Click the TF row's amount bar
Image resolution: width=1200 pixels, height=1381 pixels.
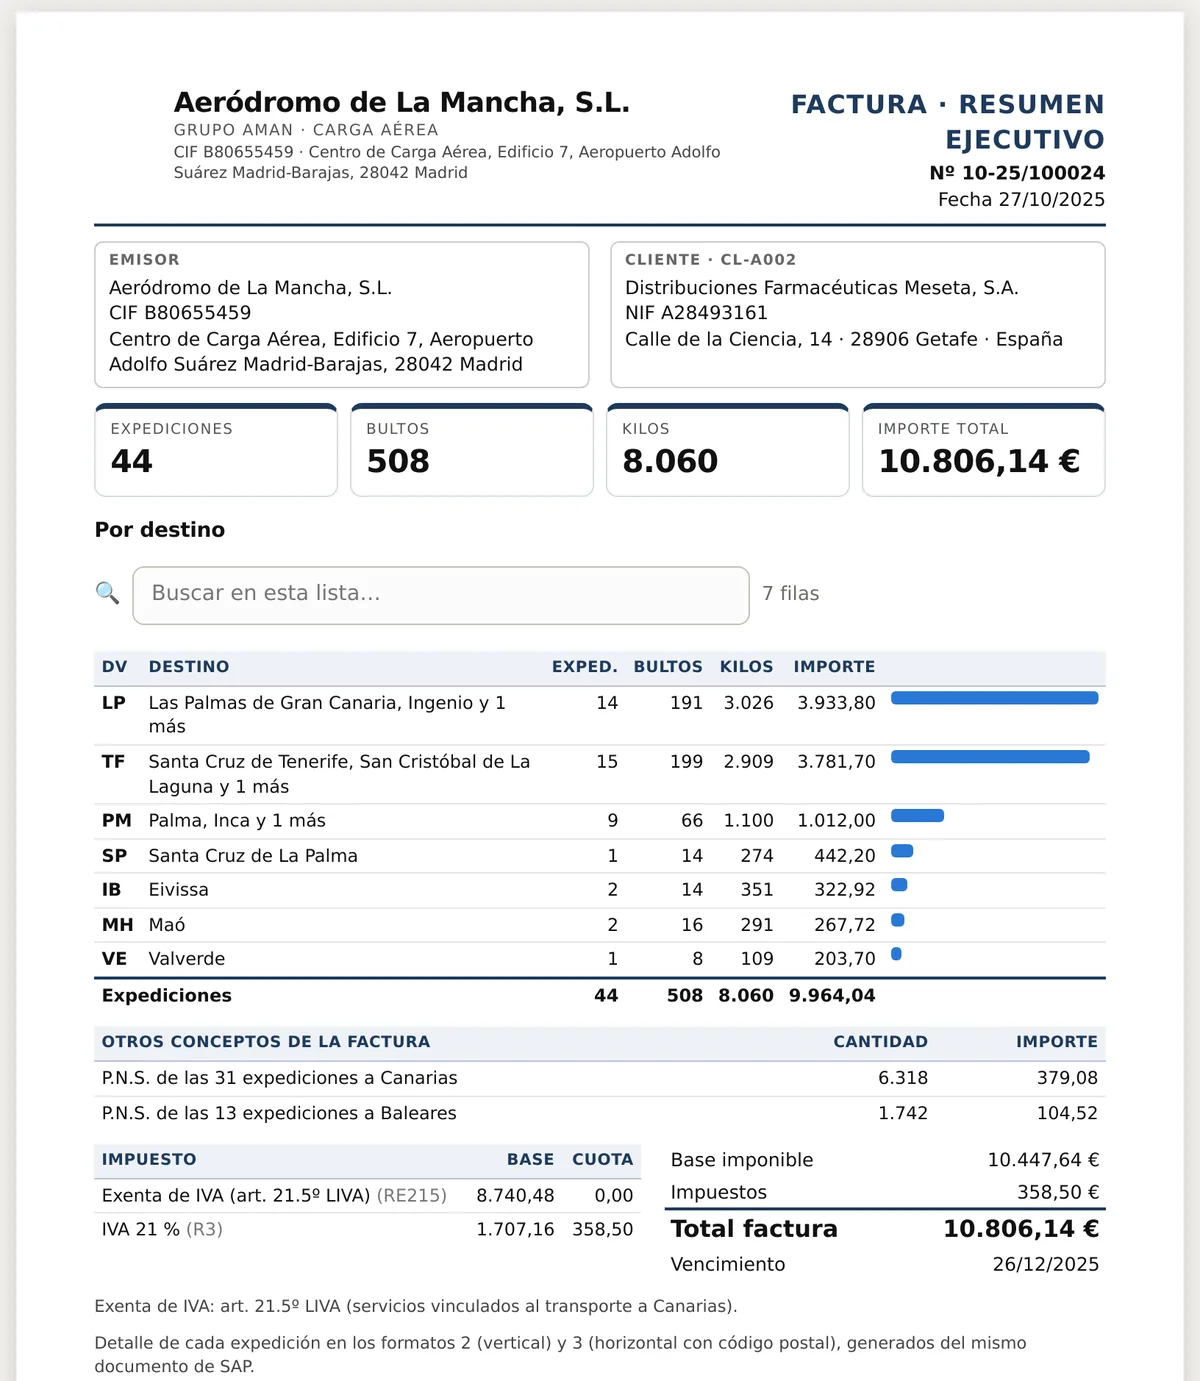click(x=990, y=757)
